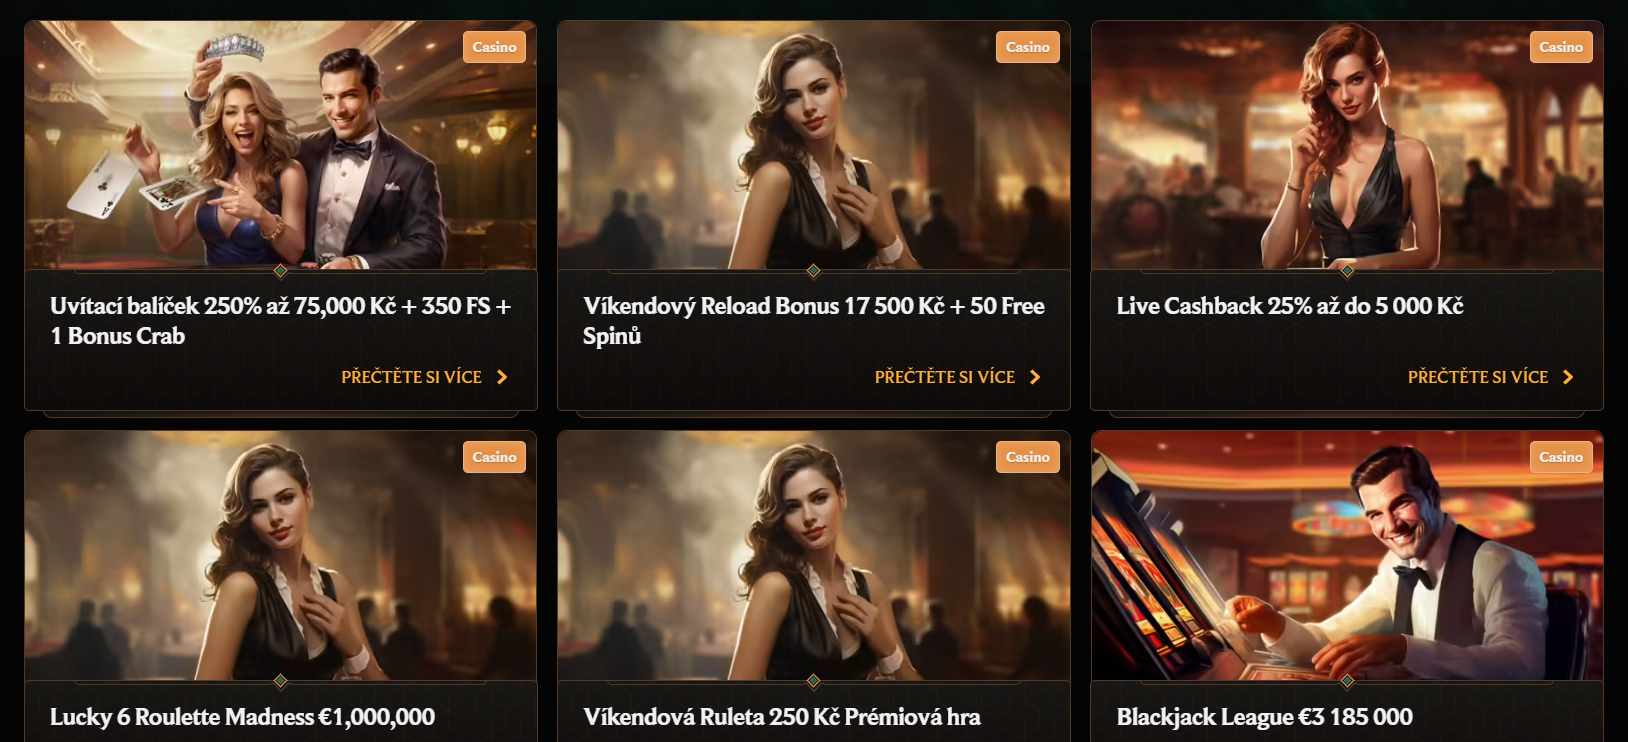
Task: Click chevron arrow on Uvítací balíček card
Action: click(502, 377)
